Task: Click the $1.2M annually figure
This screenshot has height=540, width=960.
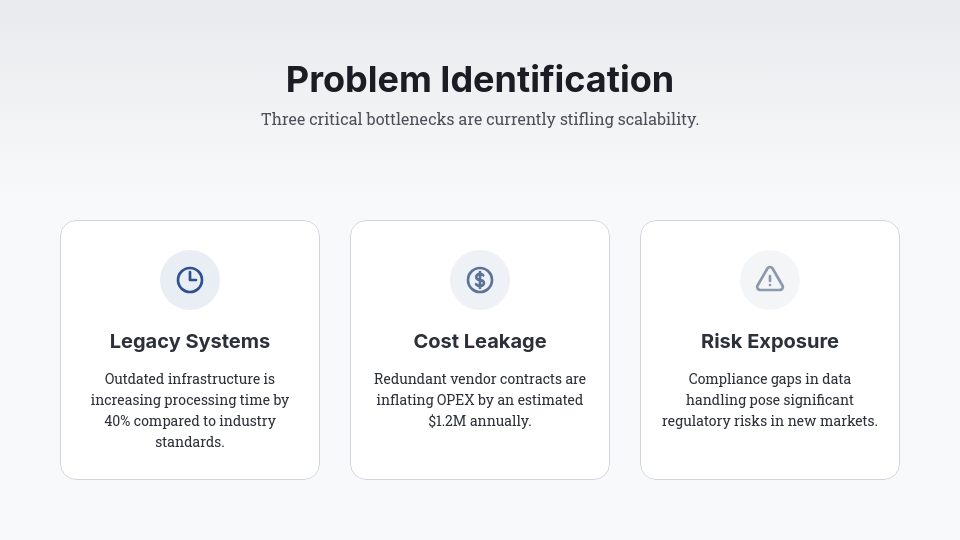Action: pyautogui.click(x=480, y=421)
